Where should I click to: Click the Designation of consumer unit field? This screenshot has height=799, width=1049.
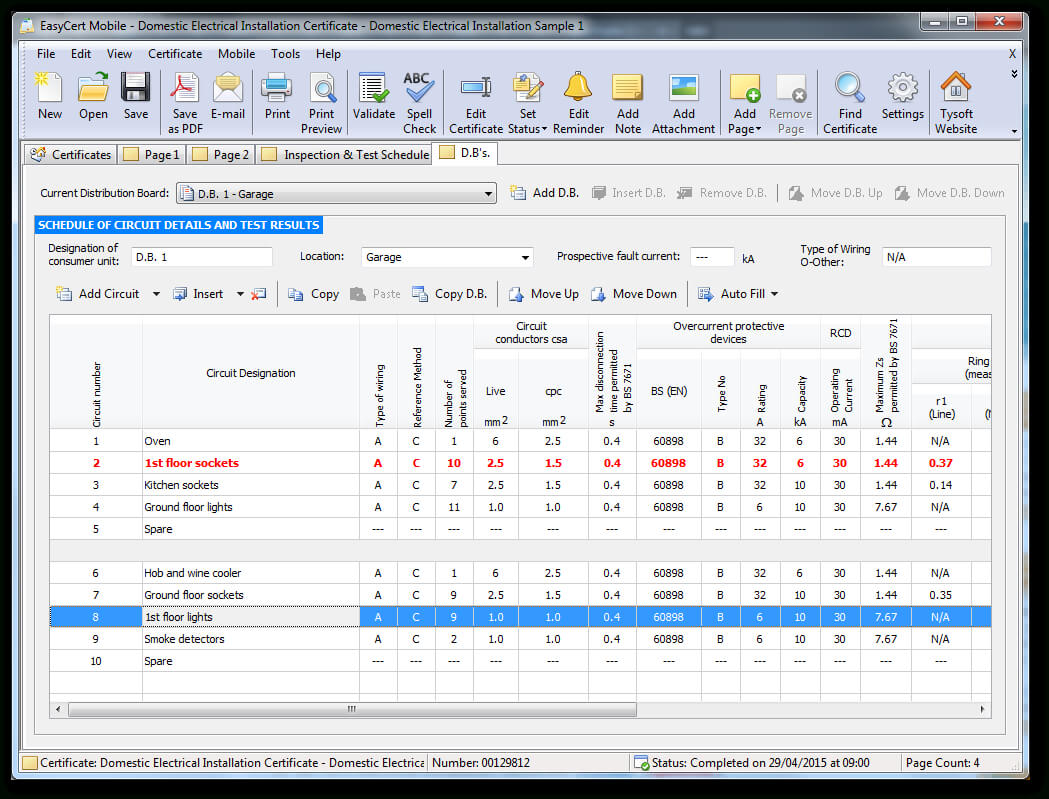pos(201,257)
